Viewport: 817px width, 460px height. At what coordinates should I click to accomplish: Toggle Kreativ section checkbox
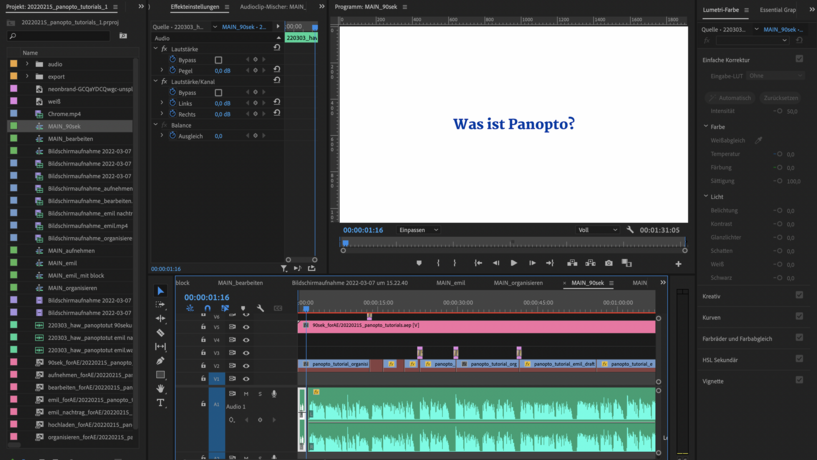(799, 295)
